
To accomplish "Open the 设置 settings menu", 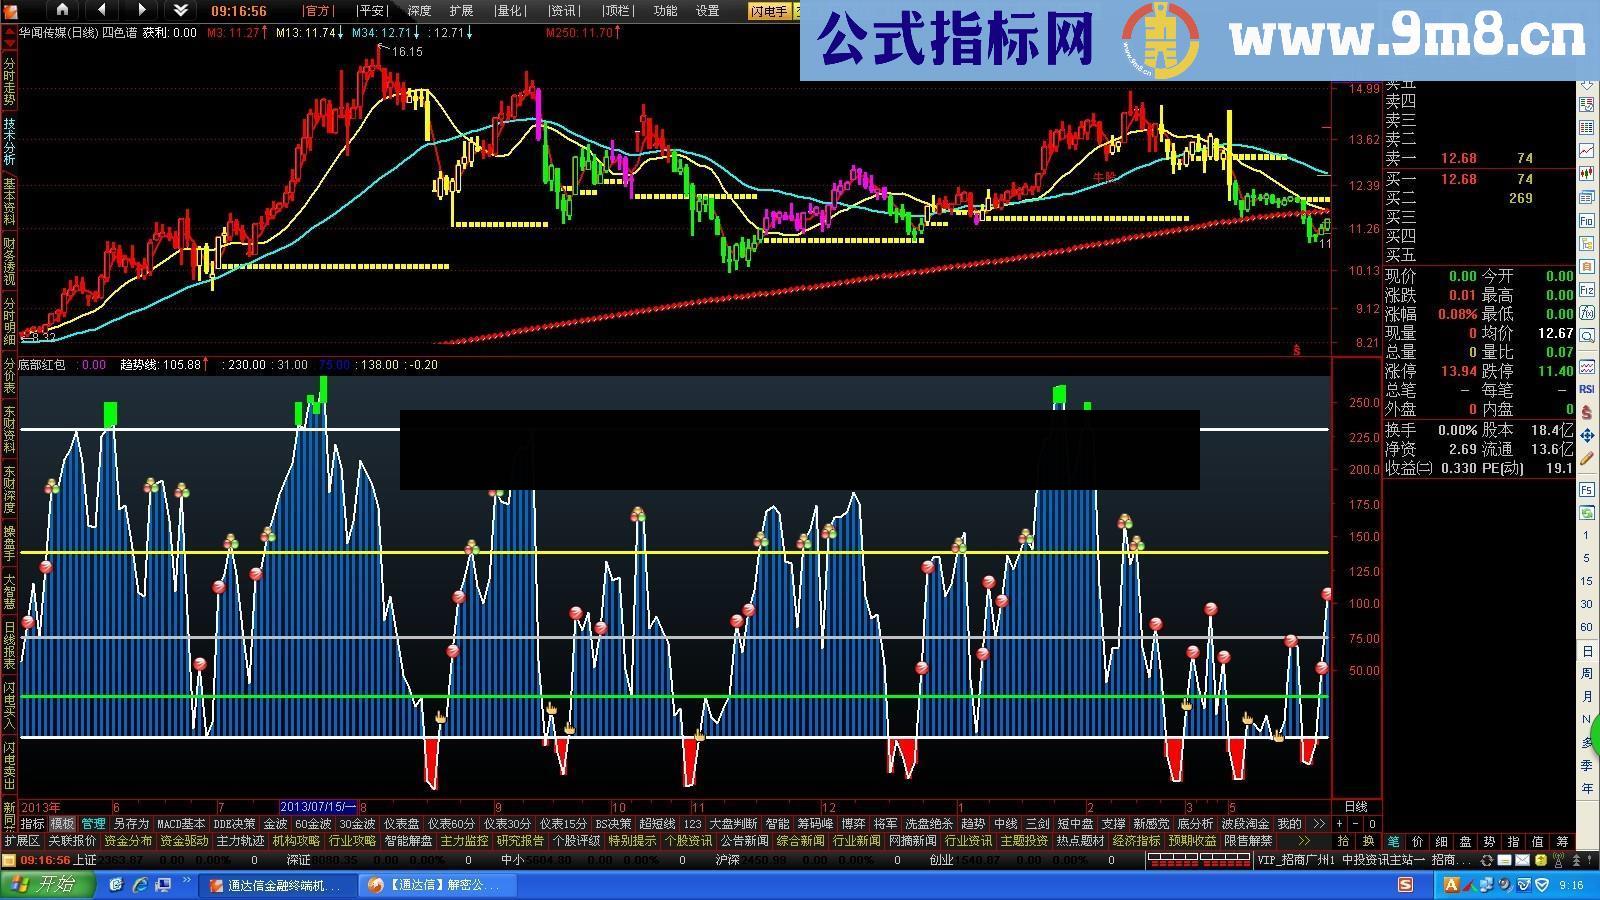I will point(708,11).
